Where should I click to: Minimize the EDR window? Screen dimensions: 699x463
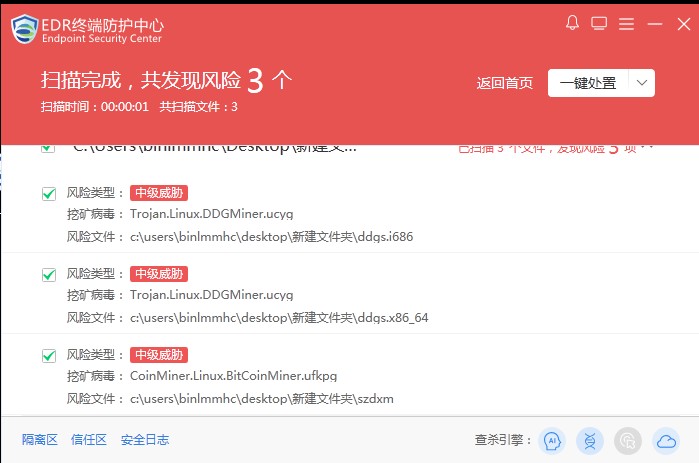pos(654,24)
